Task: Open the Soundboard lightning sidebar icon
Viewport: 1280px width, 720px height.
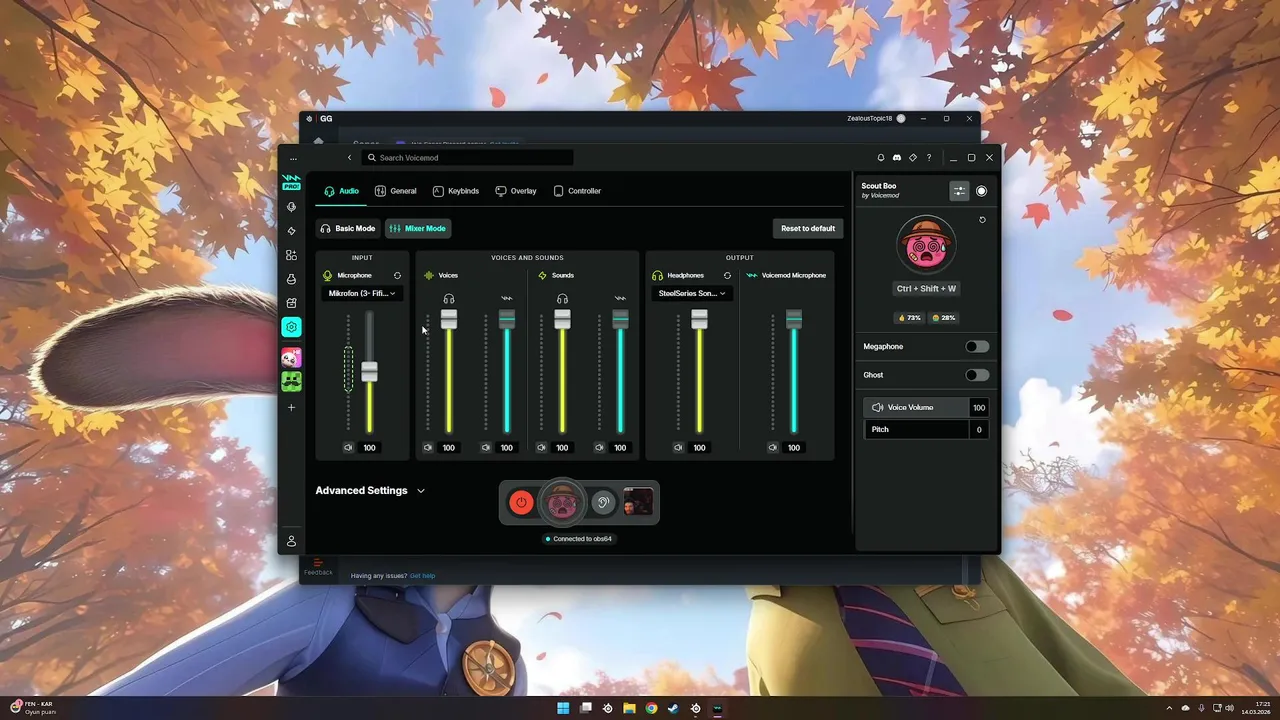Action: click(x=291, y=231)
